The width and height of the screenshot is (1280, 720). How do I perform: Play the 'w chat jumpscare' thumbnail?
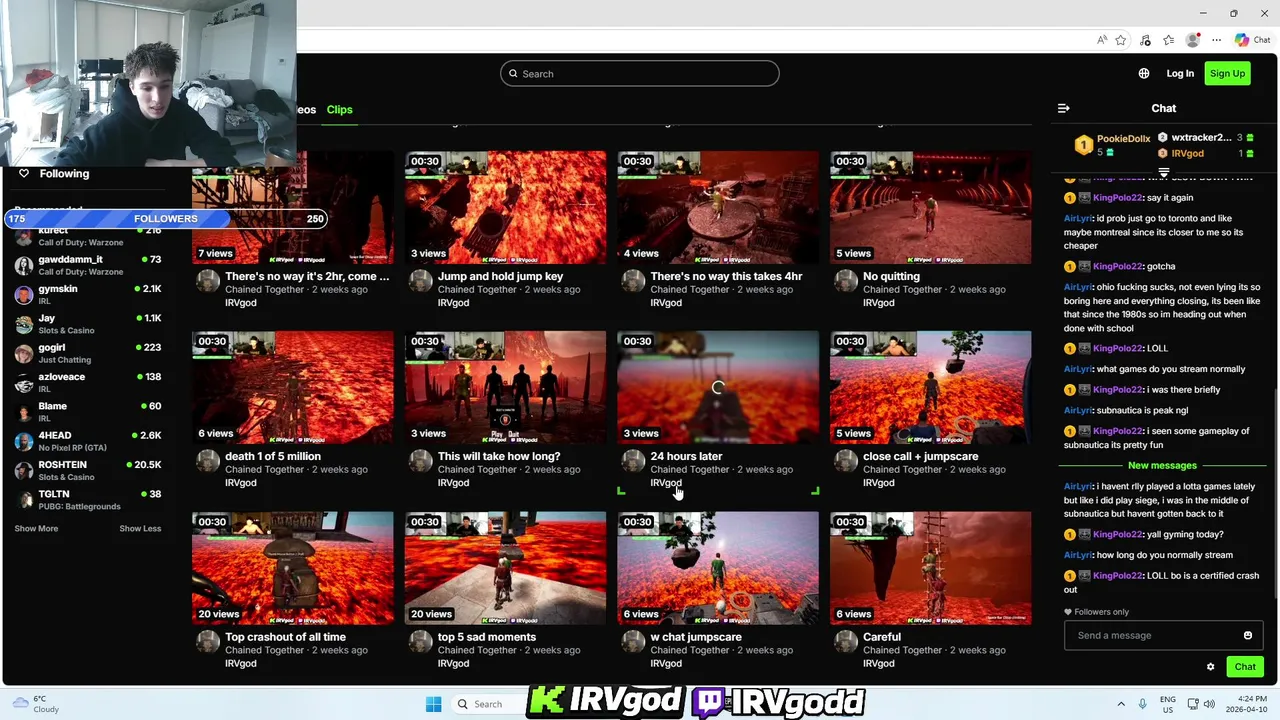point(718,568)
